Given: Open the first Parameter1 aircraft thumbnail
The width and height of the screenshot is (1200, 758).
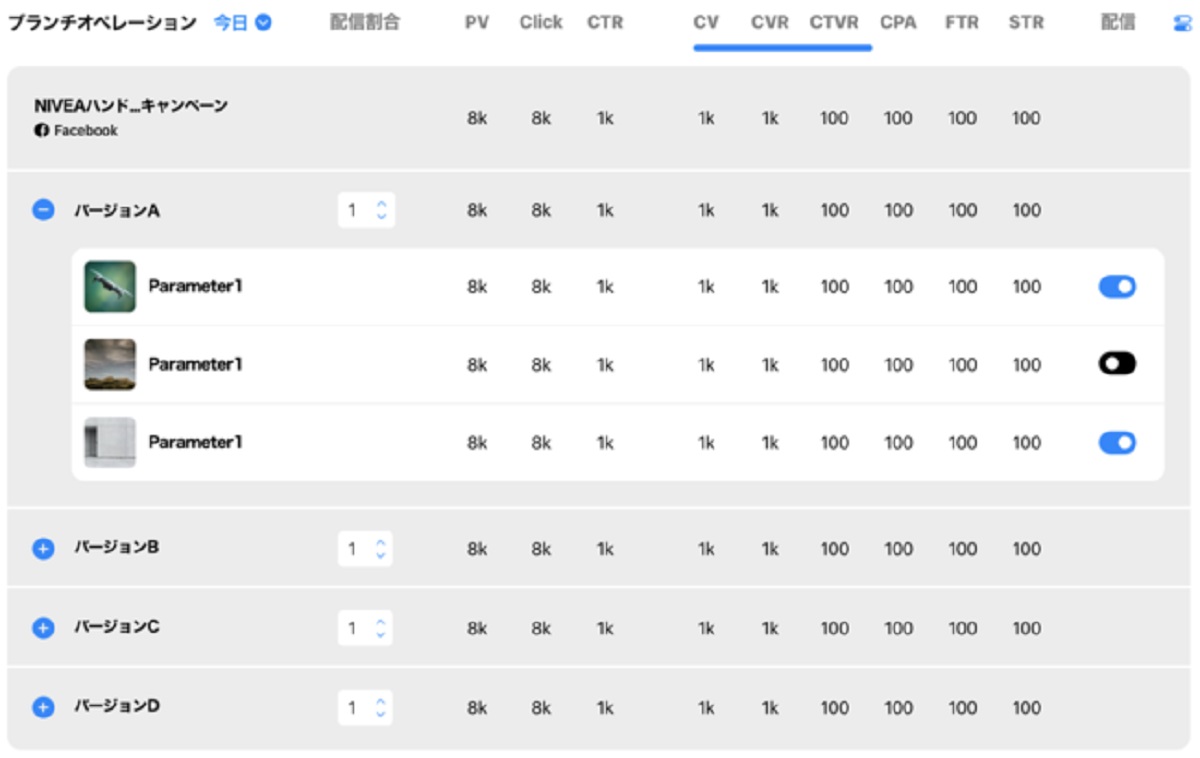Looking at the screenshot, I should 109,287.
